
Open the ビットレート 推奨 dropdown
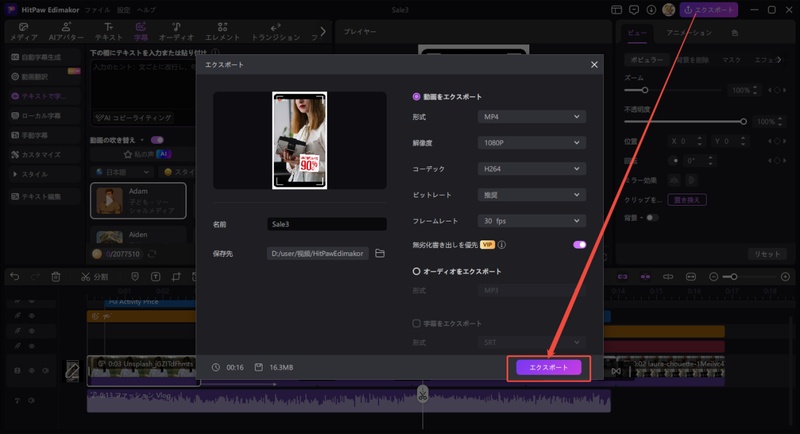point(532,195)
